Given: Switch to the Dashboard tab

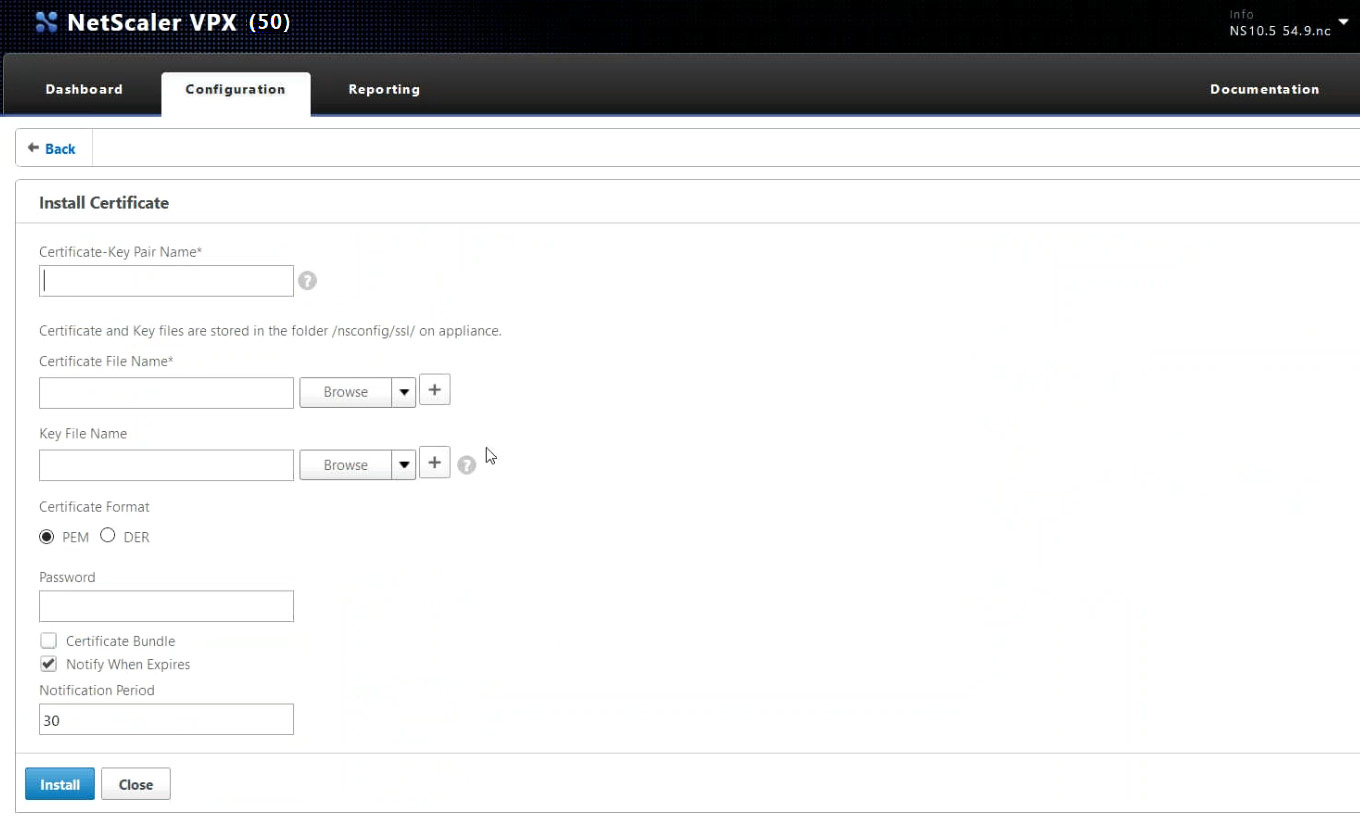Looking at the screenshot, I should [x=83, y=89].
